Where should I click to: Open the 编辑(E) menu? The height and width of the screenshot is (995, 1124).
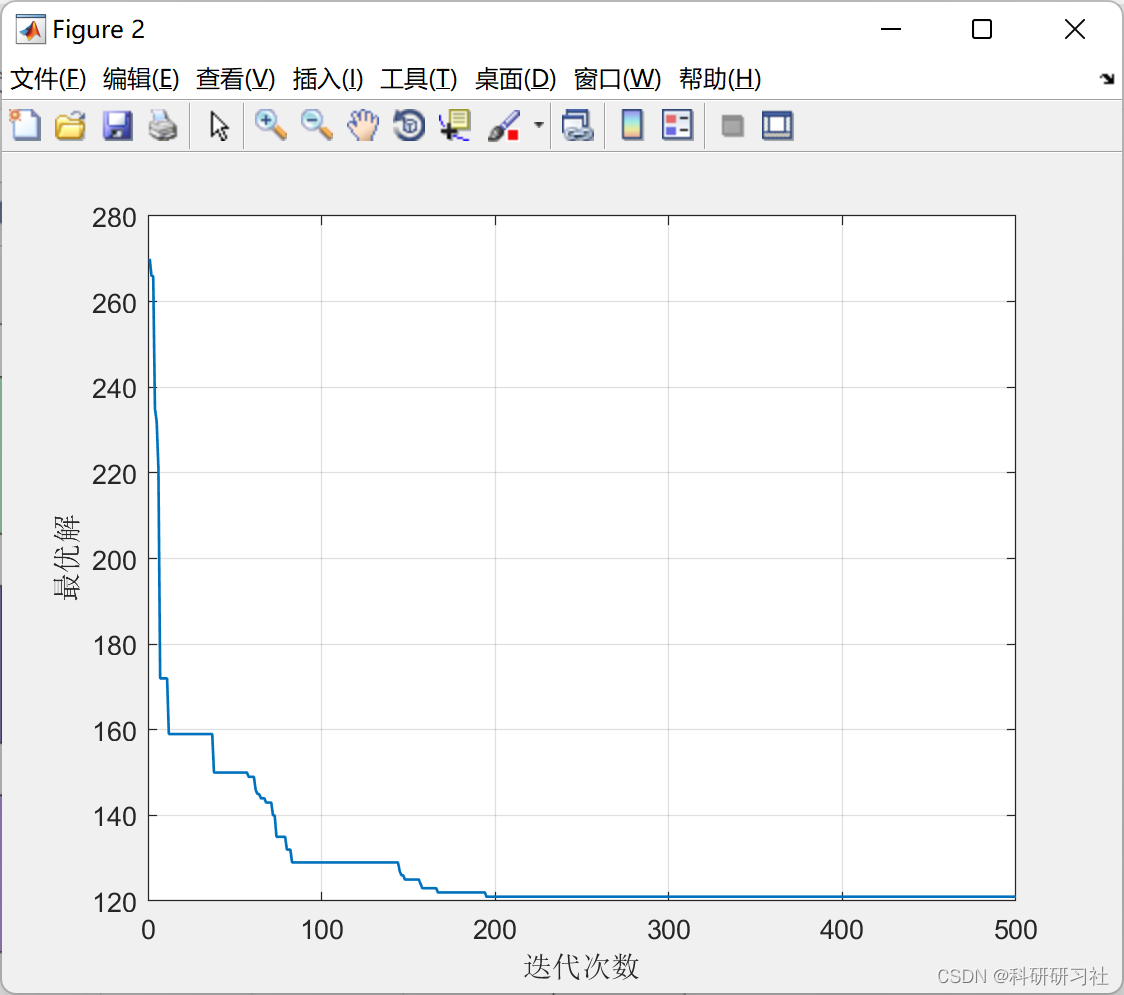pos(140,78)
